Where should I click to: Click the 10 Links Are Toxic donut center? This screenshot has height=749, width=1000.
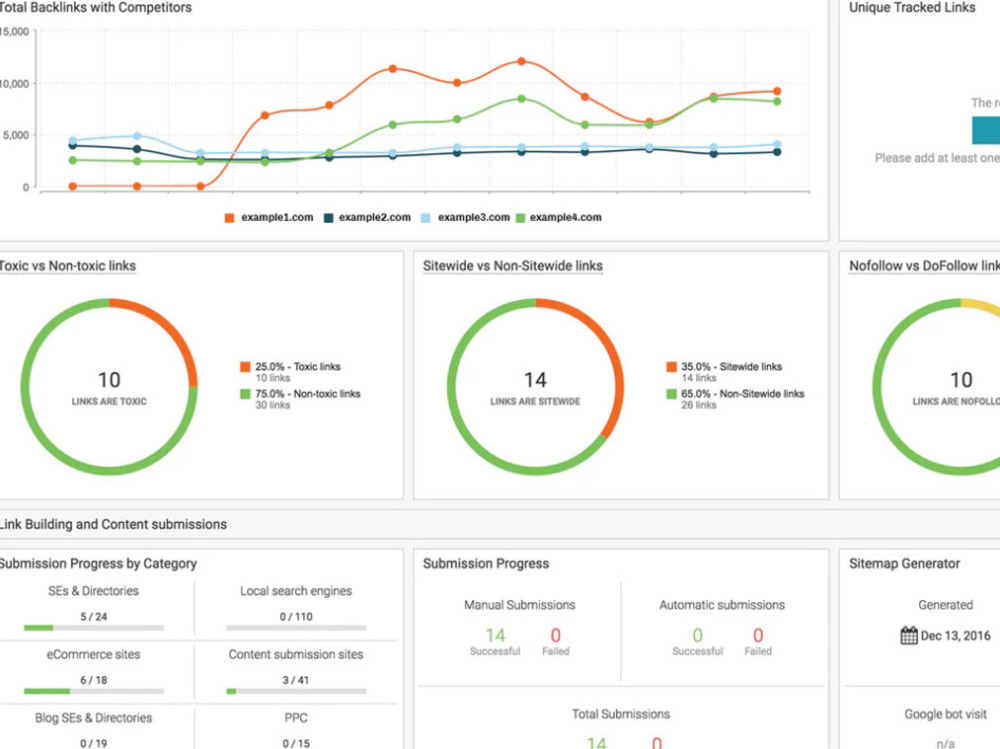[109, 387]
